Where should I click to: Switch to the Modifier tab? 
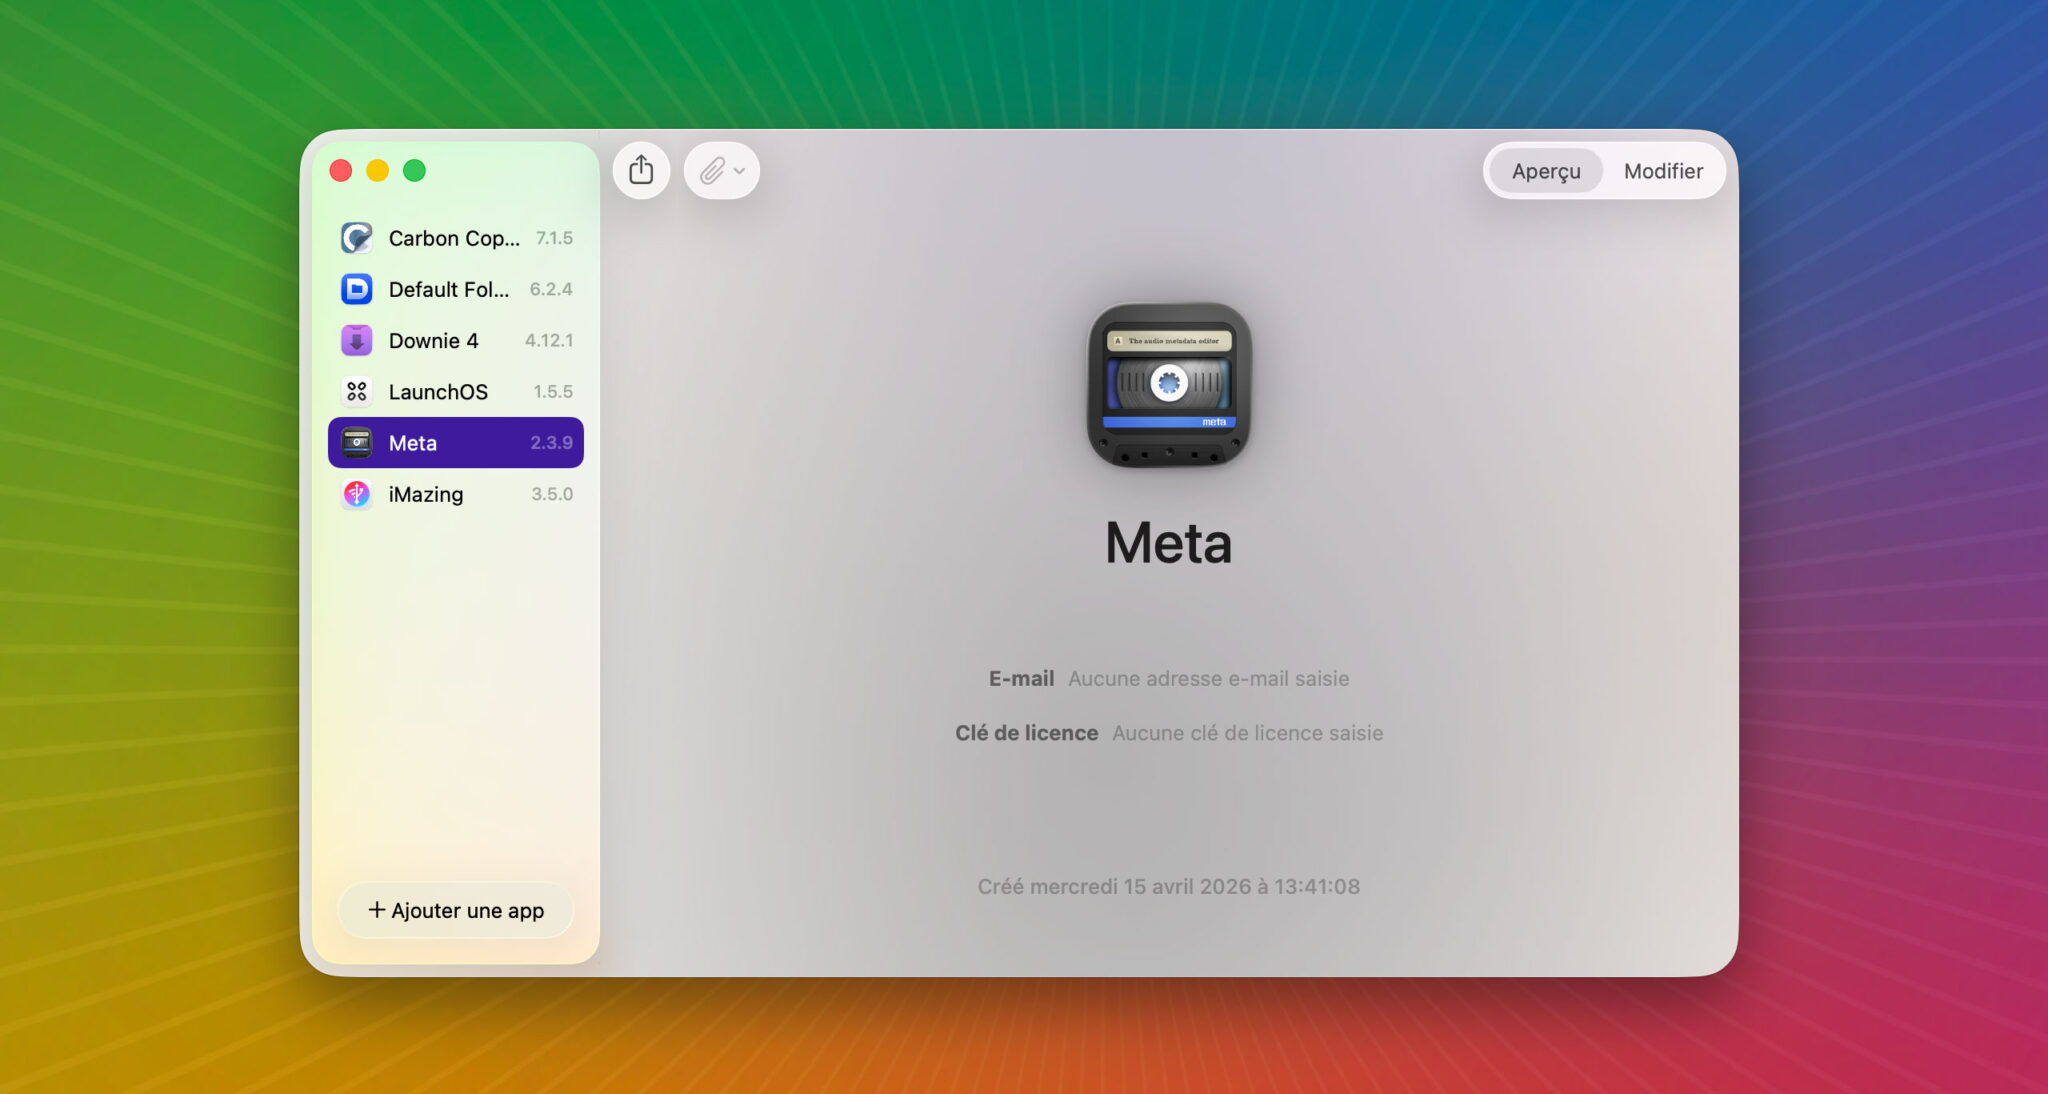pyautogui.click(x=1663, y=171)
